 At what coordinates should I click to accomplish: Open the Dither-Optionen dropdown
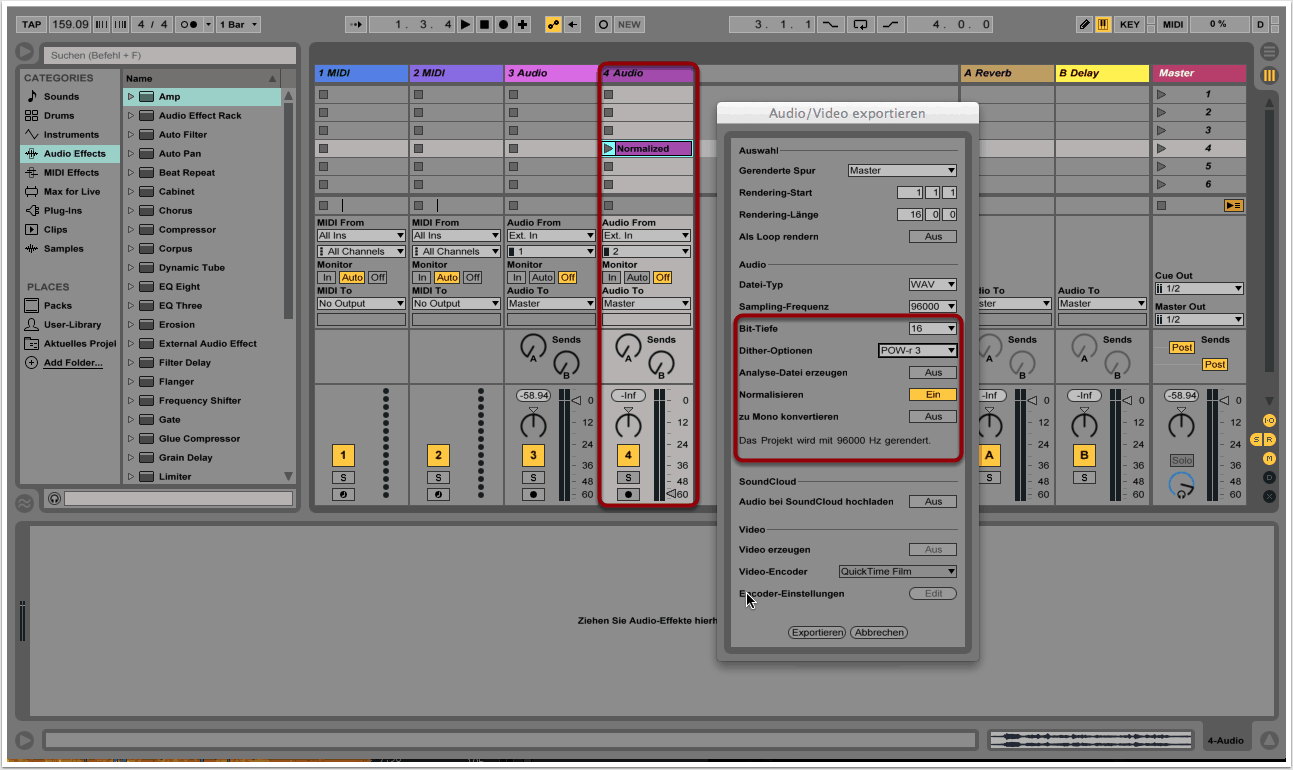(x=917, y=351)
